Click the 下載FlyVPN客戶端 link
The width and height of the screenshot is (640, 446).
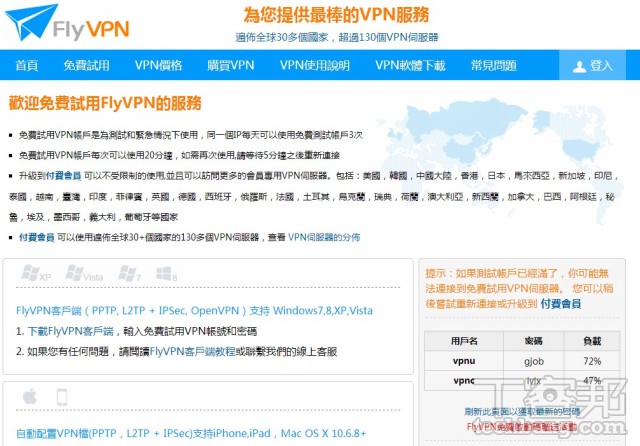tap(70, 331)
